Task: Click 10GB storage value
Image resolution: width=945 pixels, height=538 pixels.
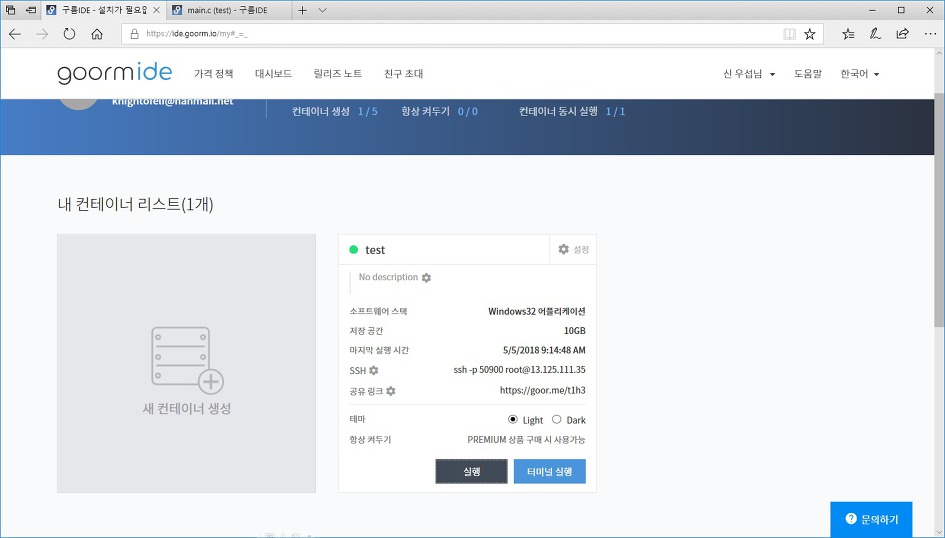Action: (x=574, y=331)
